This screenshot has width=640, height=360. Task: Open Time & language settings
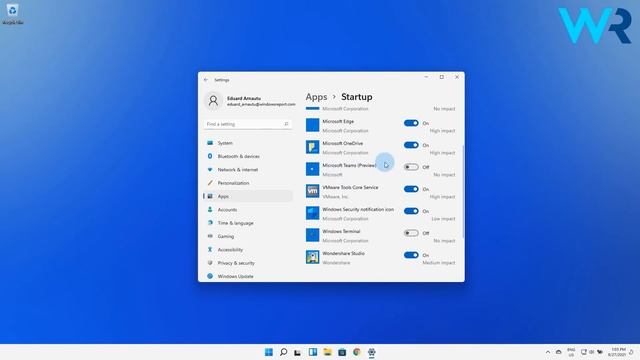(248, 223)
